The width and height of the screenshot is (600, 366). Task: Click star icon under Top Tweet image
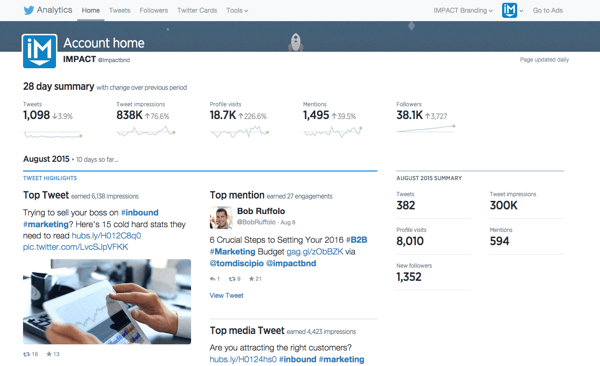(49, 354)
